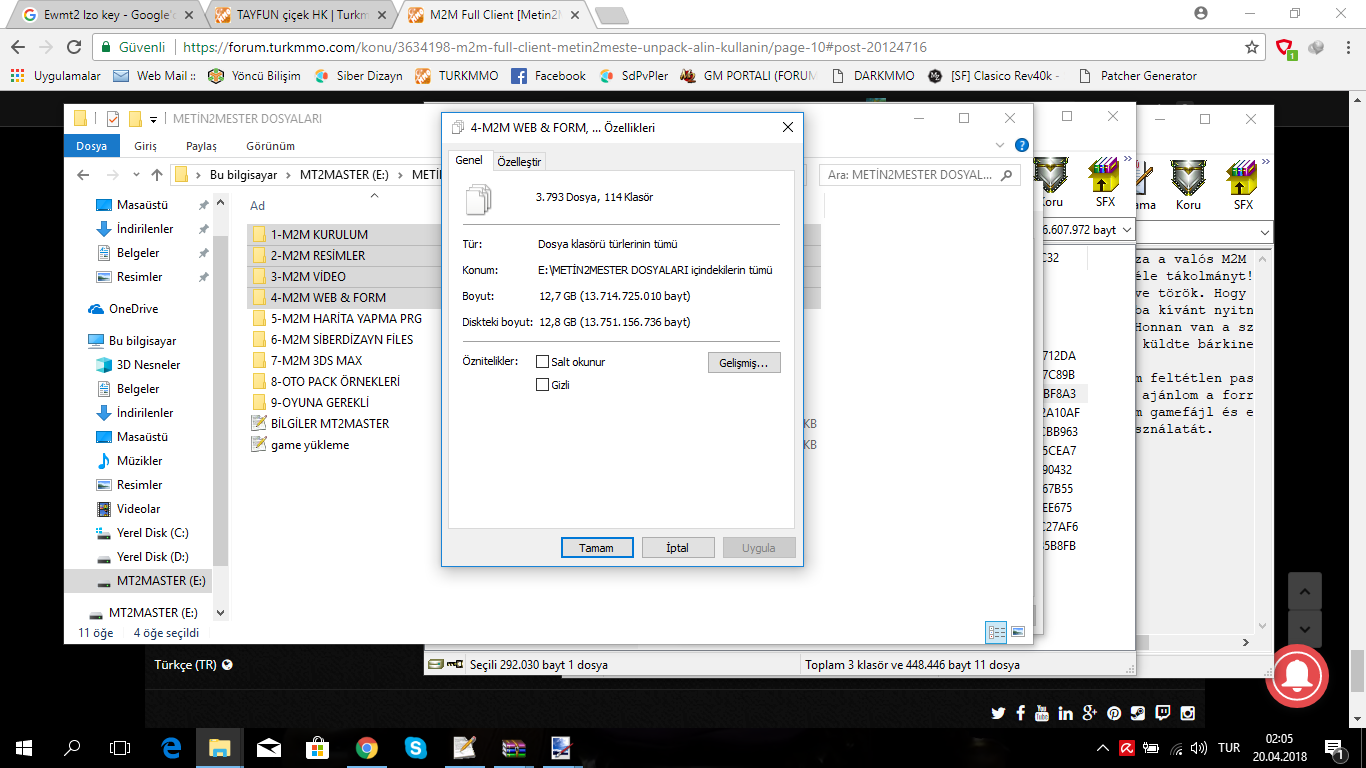Click the METİN2MESTER search field
The width and height of the screenshot is (1366, 768).
[920, 175]
